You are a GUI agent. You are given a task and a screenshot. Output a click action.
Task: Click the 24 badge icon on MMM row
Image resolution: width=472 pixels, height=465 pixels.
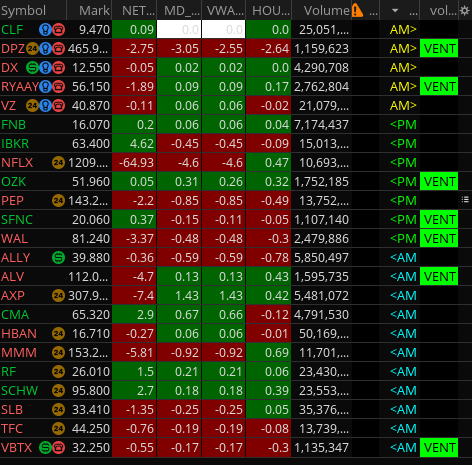58,353
